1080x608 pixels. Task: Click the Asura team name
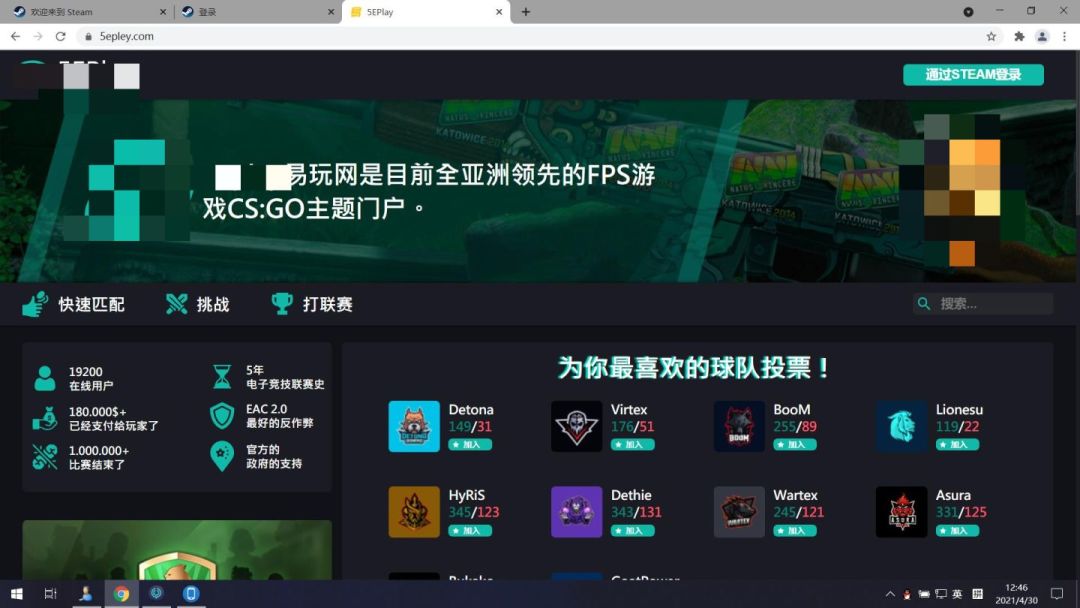pyautogui.click(x=953, y=495)
